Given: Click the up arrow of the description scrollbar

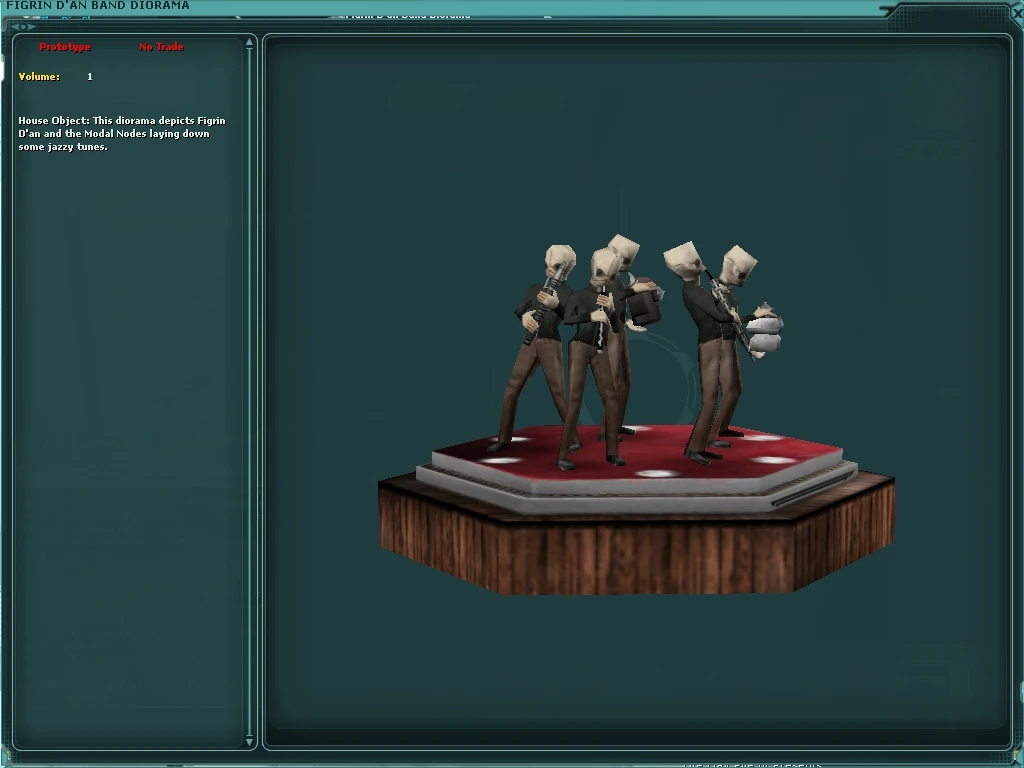Looking at the screenshot, I should point(249,42).
